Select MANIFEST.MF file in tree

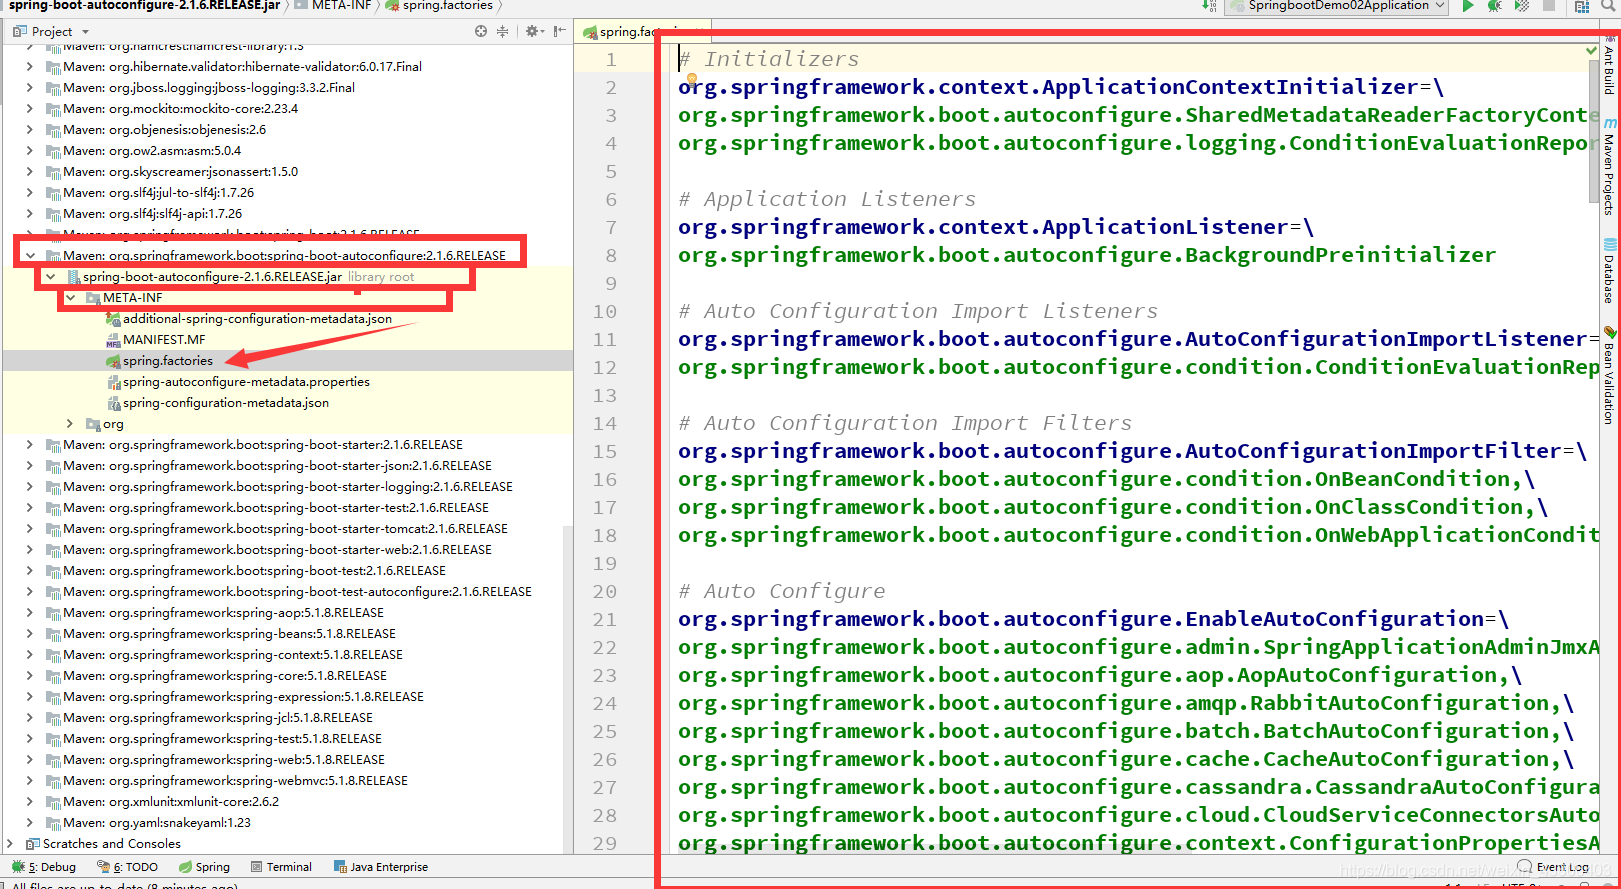point(163,340)
